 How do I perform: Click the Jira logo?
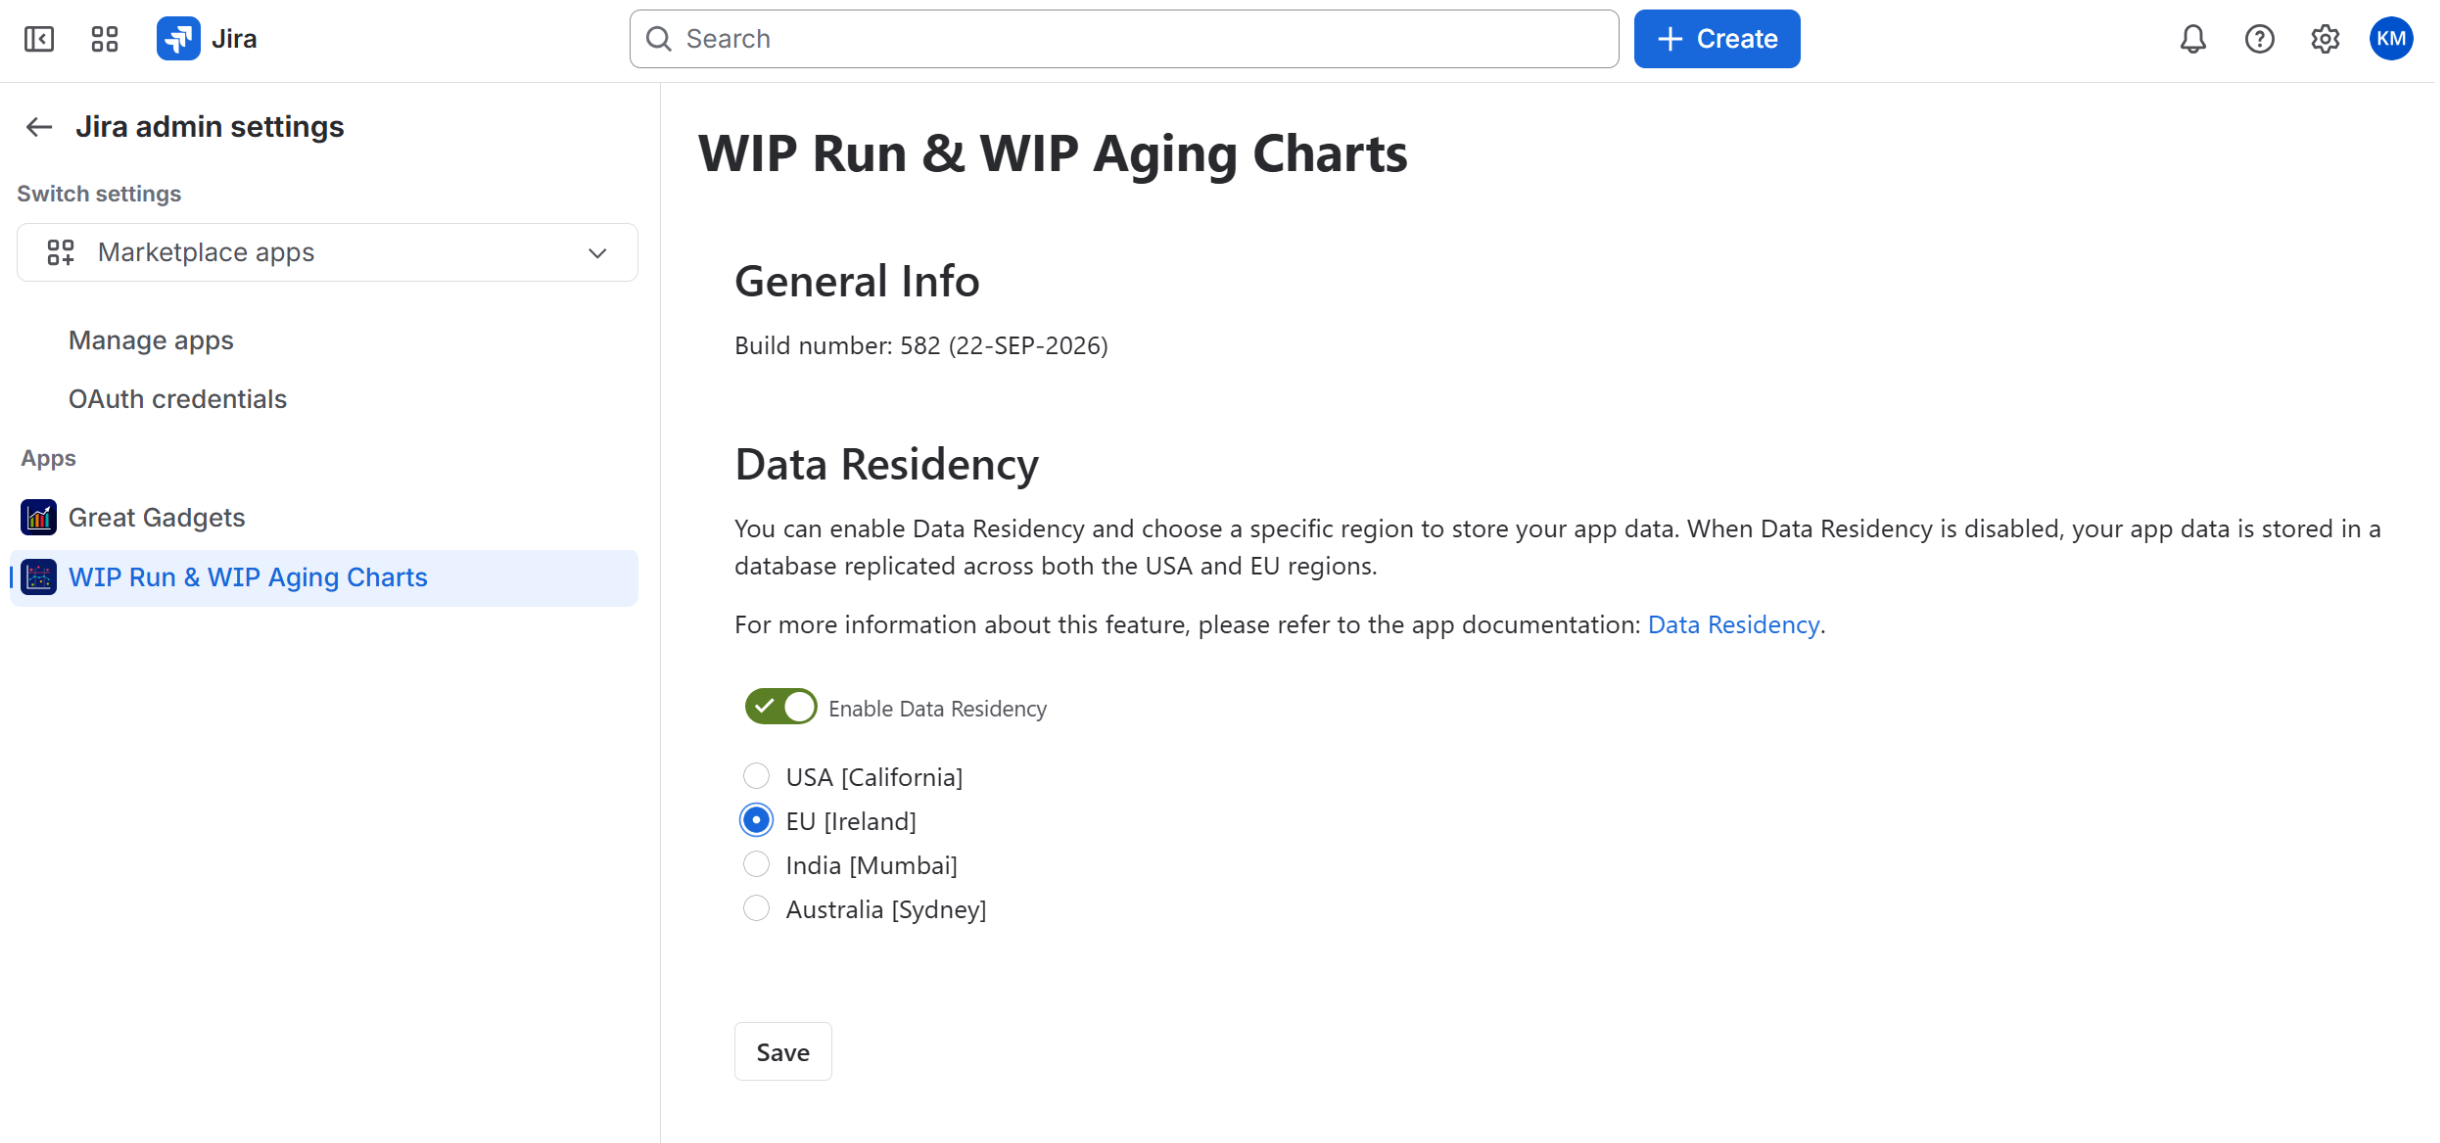pyautogui.click(x=207, y=39)
